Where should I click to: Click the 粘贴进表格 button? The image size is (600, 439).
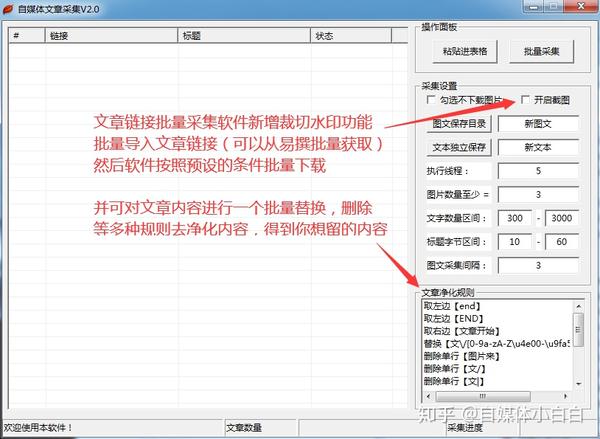[465, 51]
